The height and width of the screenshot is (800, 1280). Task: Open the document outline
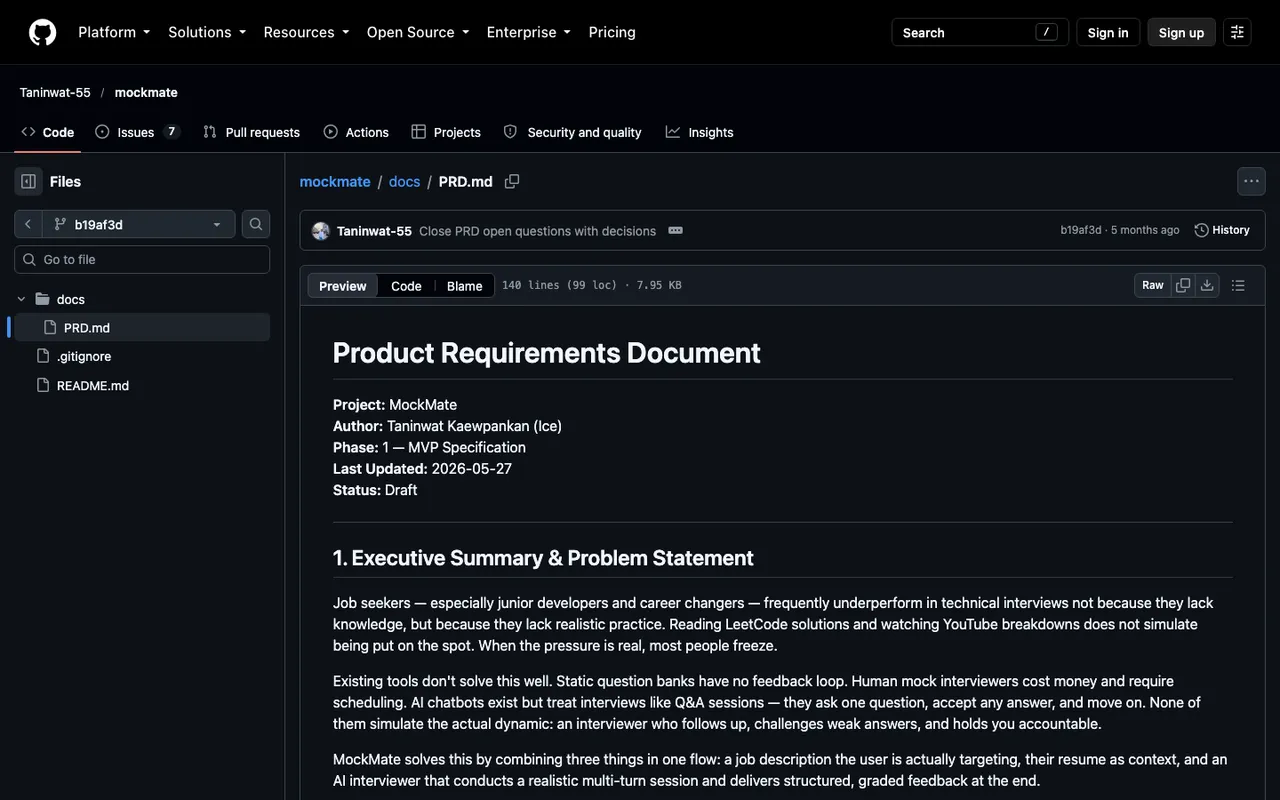[x=1238, y=285]
